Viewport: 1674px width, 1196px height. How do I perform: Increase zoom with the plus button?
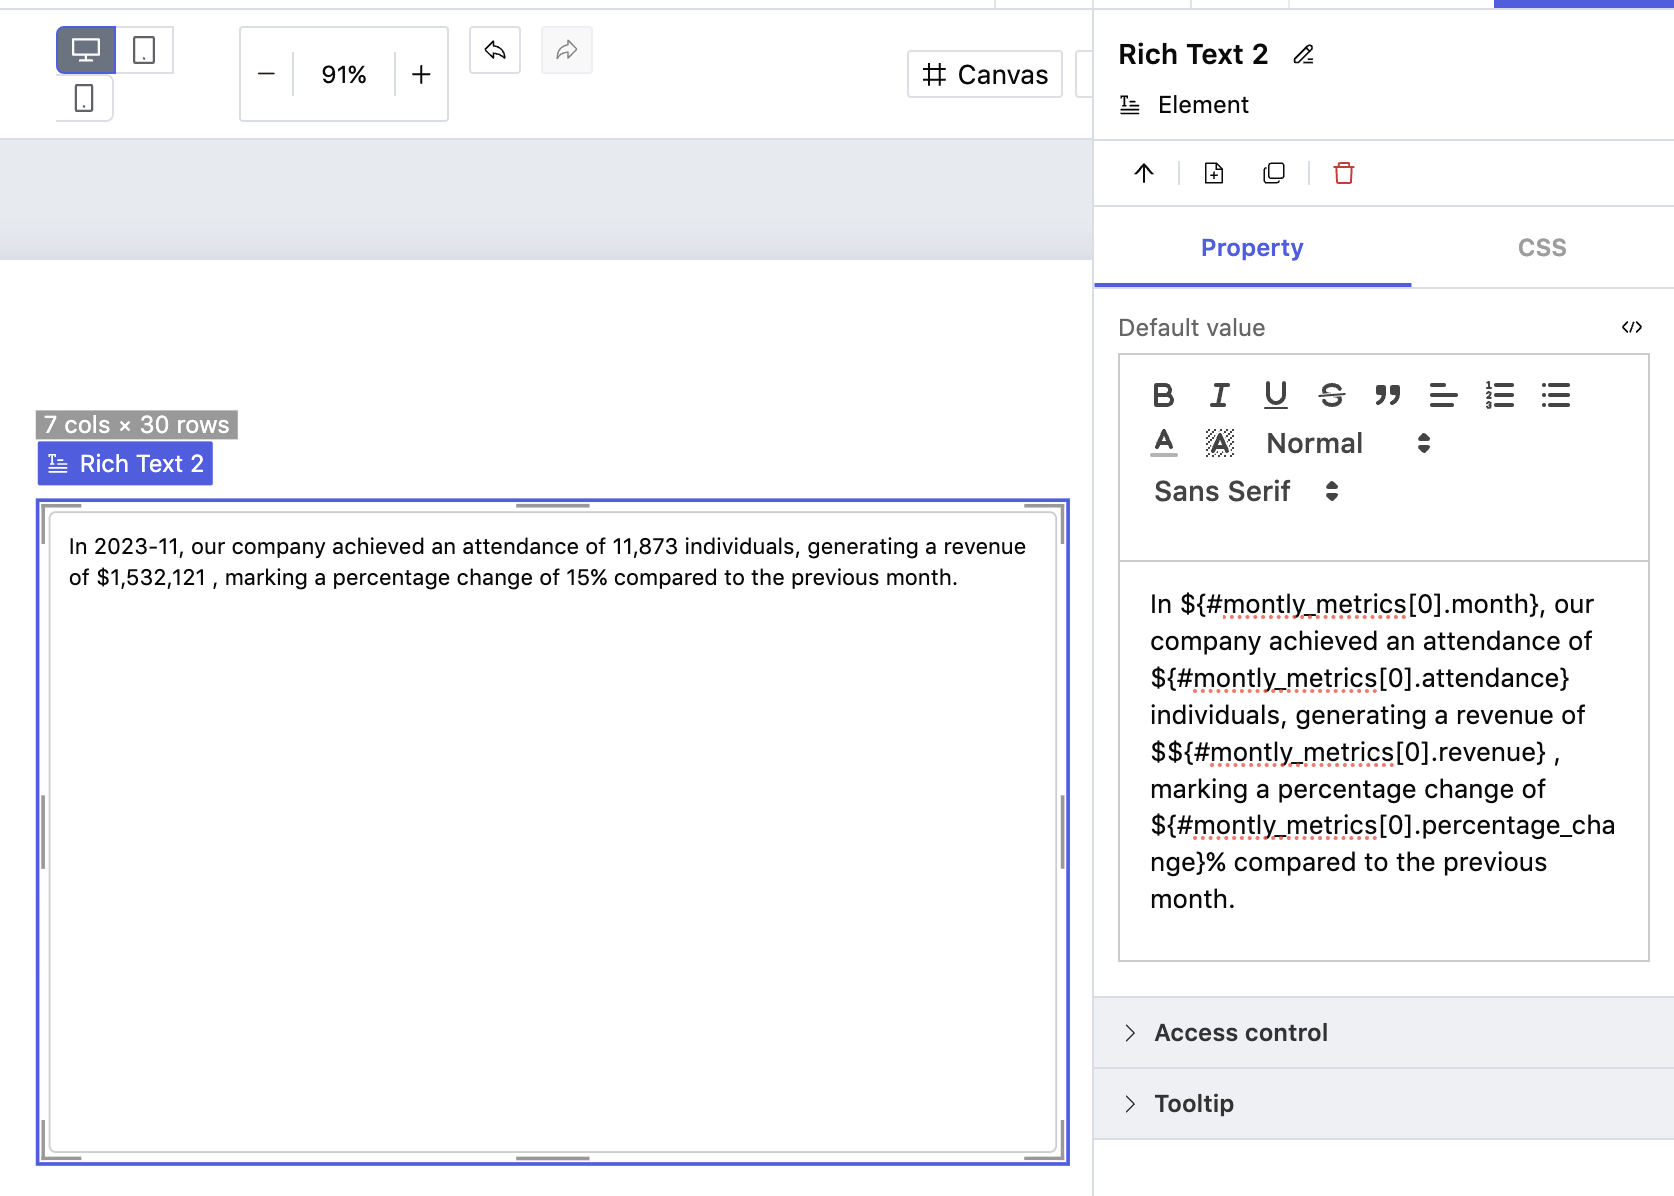[421, 75]
